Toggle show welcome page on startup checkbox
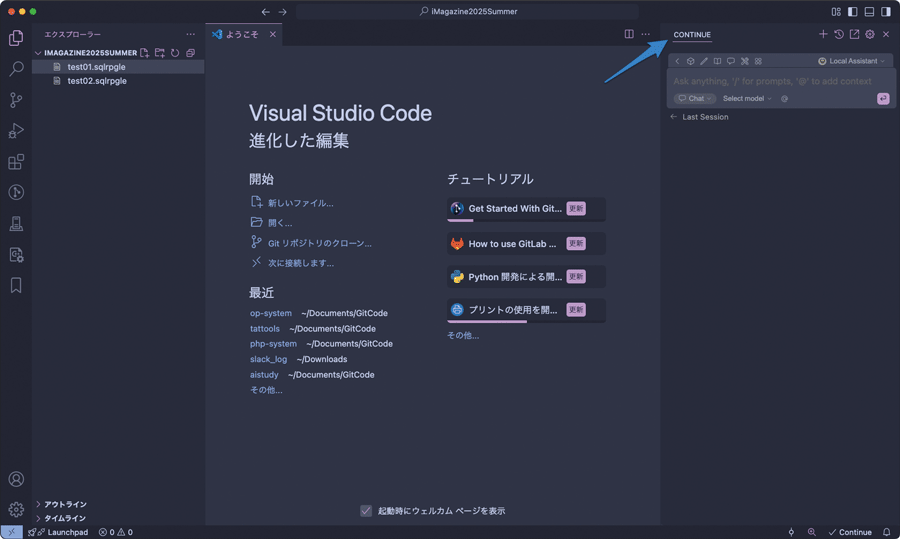The height and width of the screenshot is (539, 900). (x=366, y=511)
